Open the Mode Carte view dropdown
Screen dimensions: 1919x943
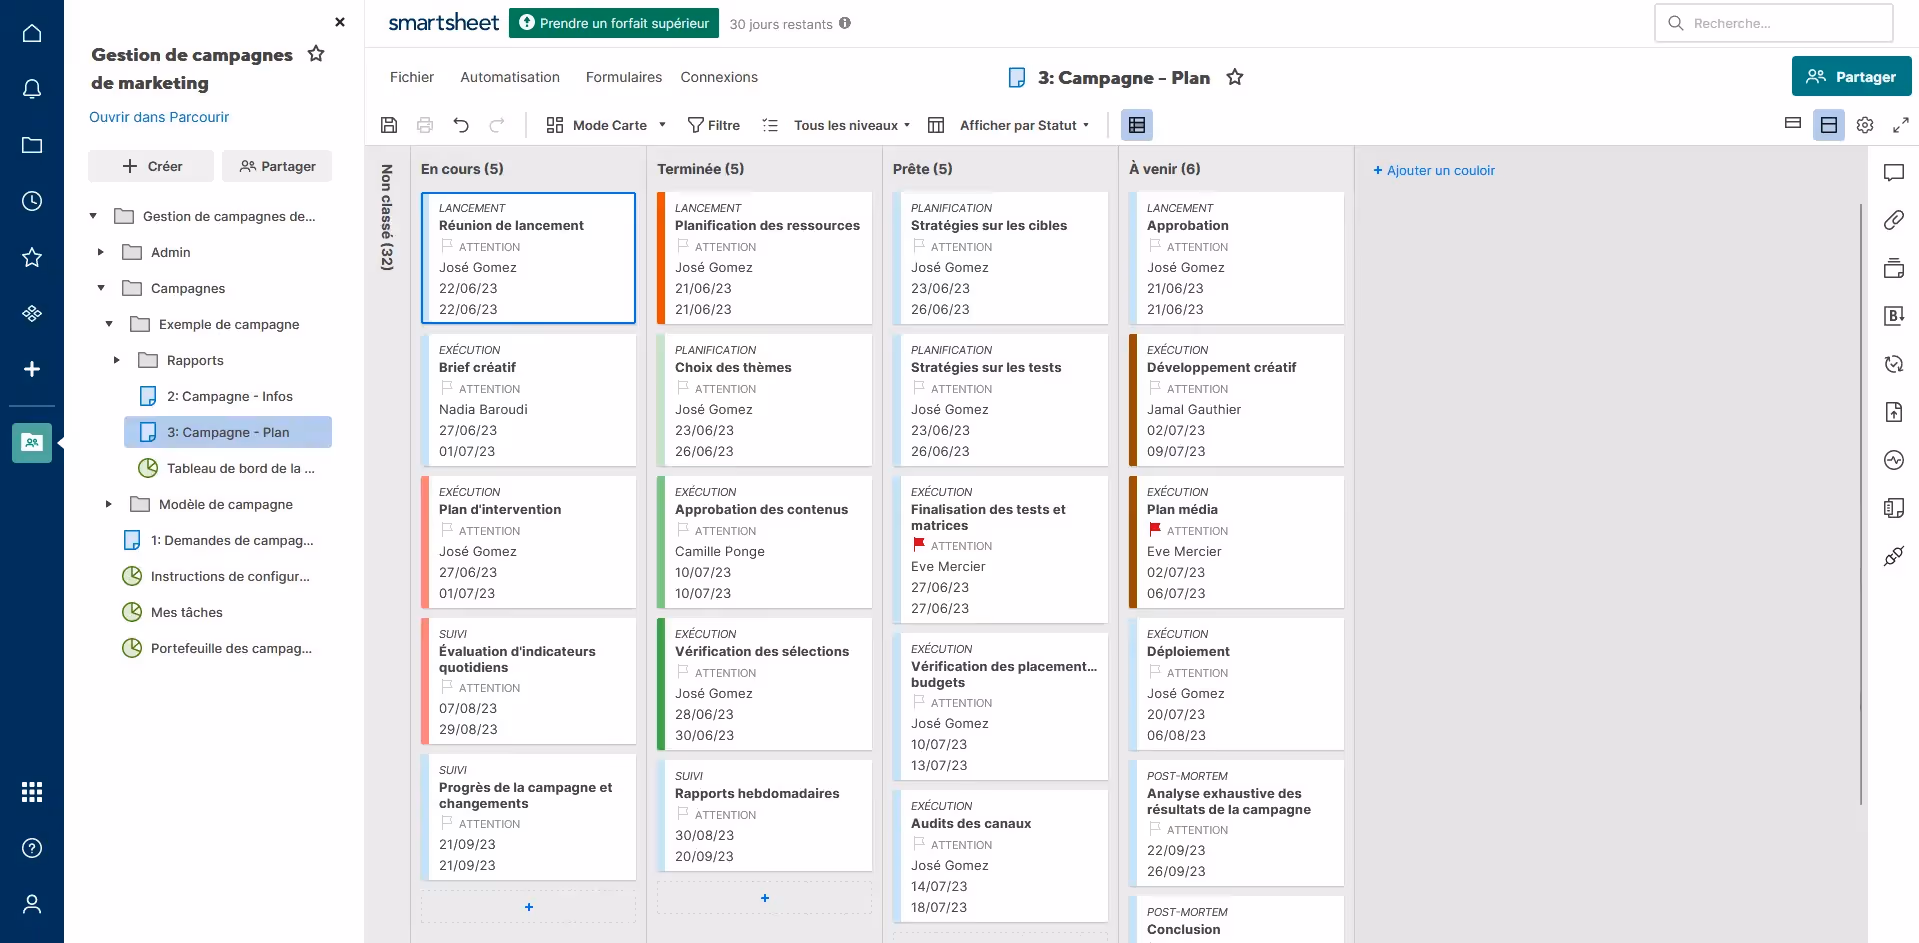click(606, 125)
